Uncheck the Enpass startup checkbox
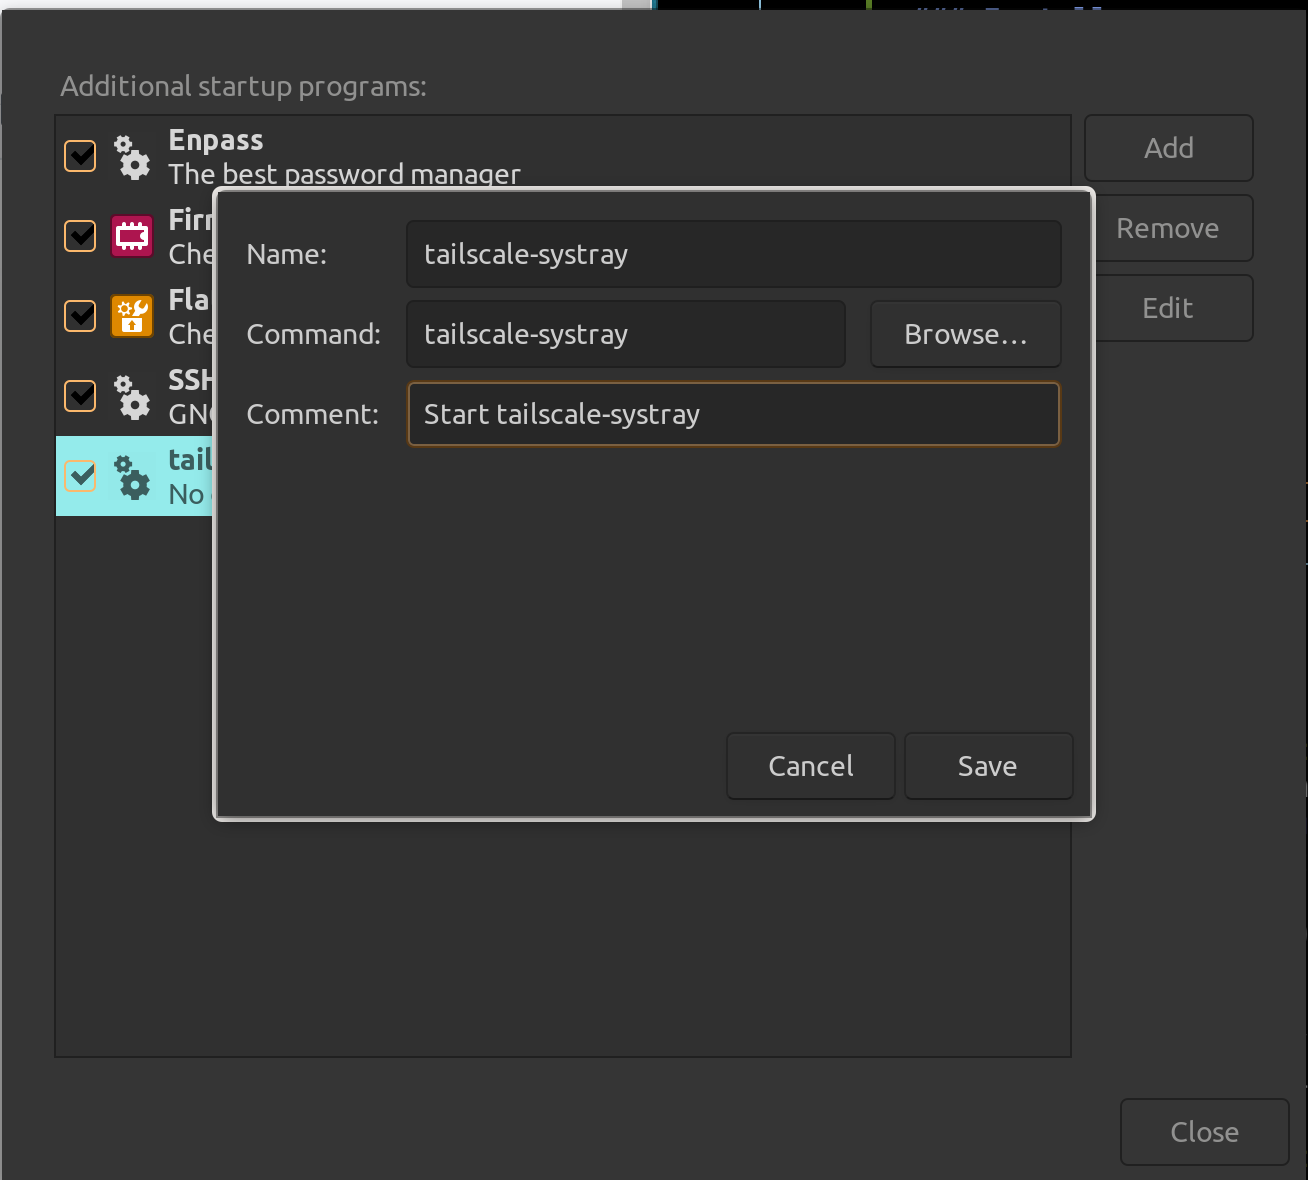Screen dimensions: 1308x1180 [80, 156]
